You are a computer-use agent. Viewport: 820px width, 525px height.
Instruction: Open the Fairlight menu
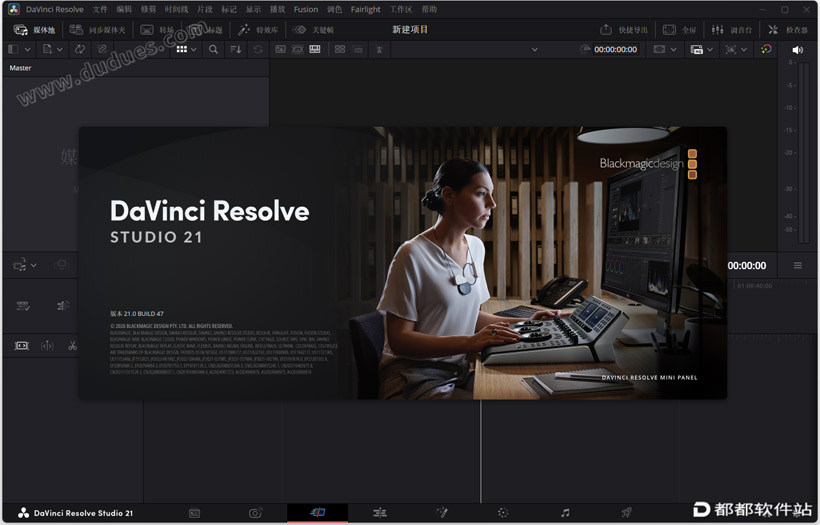point(366,9)
